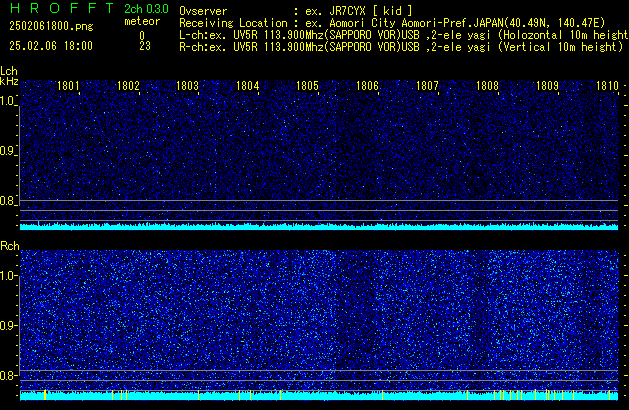Click the 'Receiving Location' Aomori City line
Image resolution: width=629 pixels, height=410 pixels.
(392, 23)
